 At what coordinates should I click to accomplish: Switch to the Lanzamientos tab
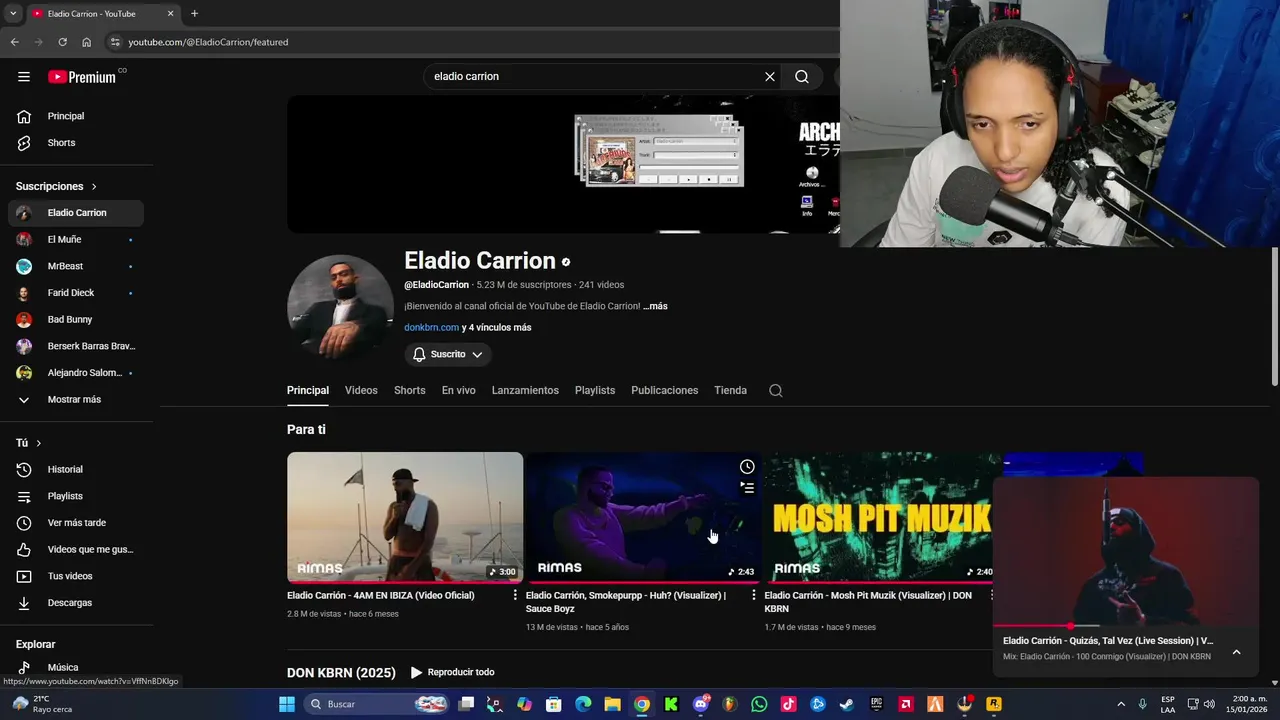(525, 390)
